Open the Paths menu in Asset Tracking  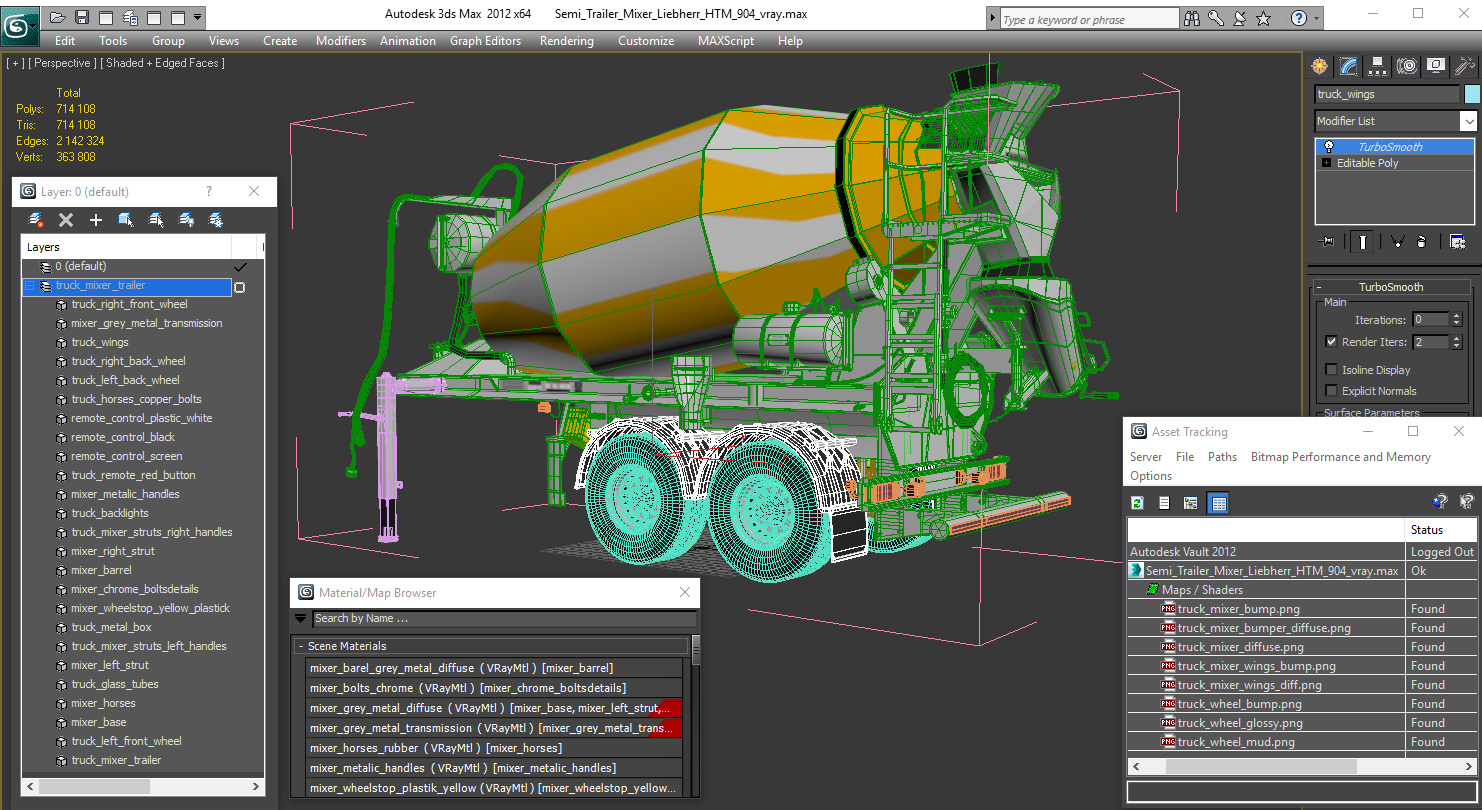coord(1222,457)
